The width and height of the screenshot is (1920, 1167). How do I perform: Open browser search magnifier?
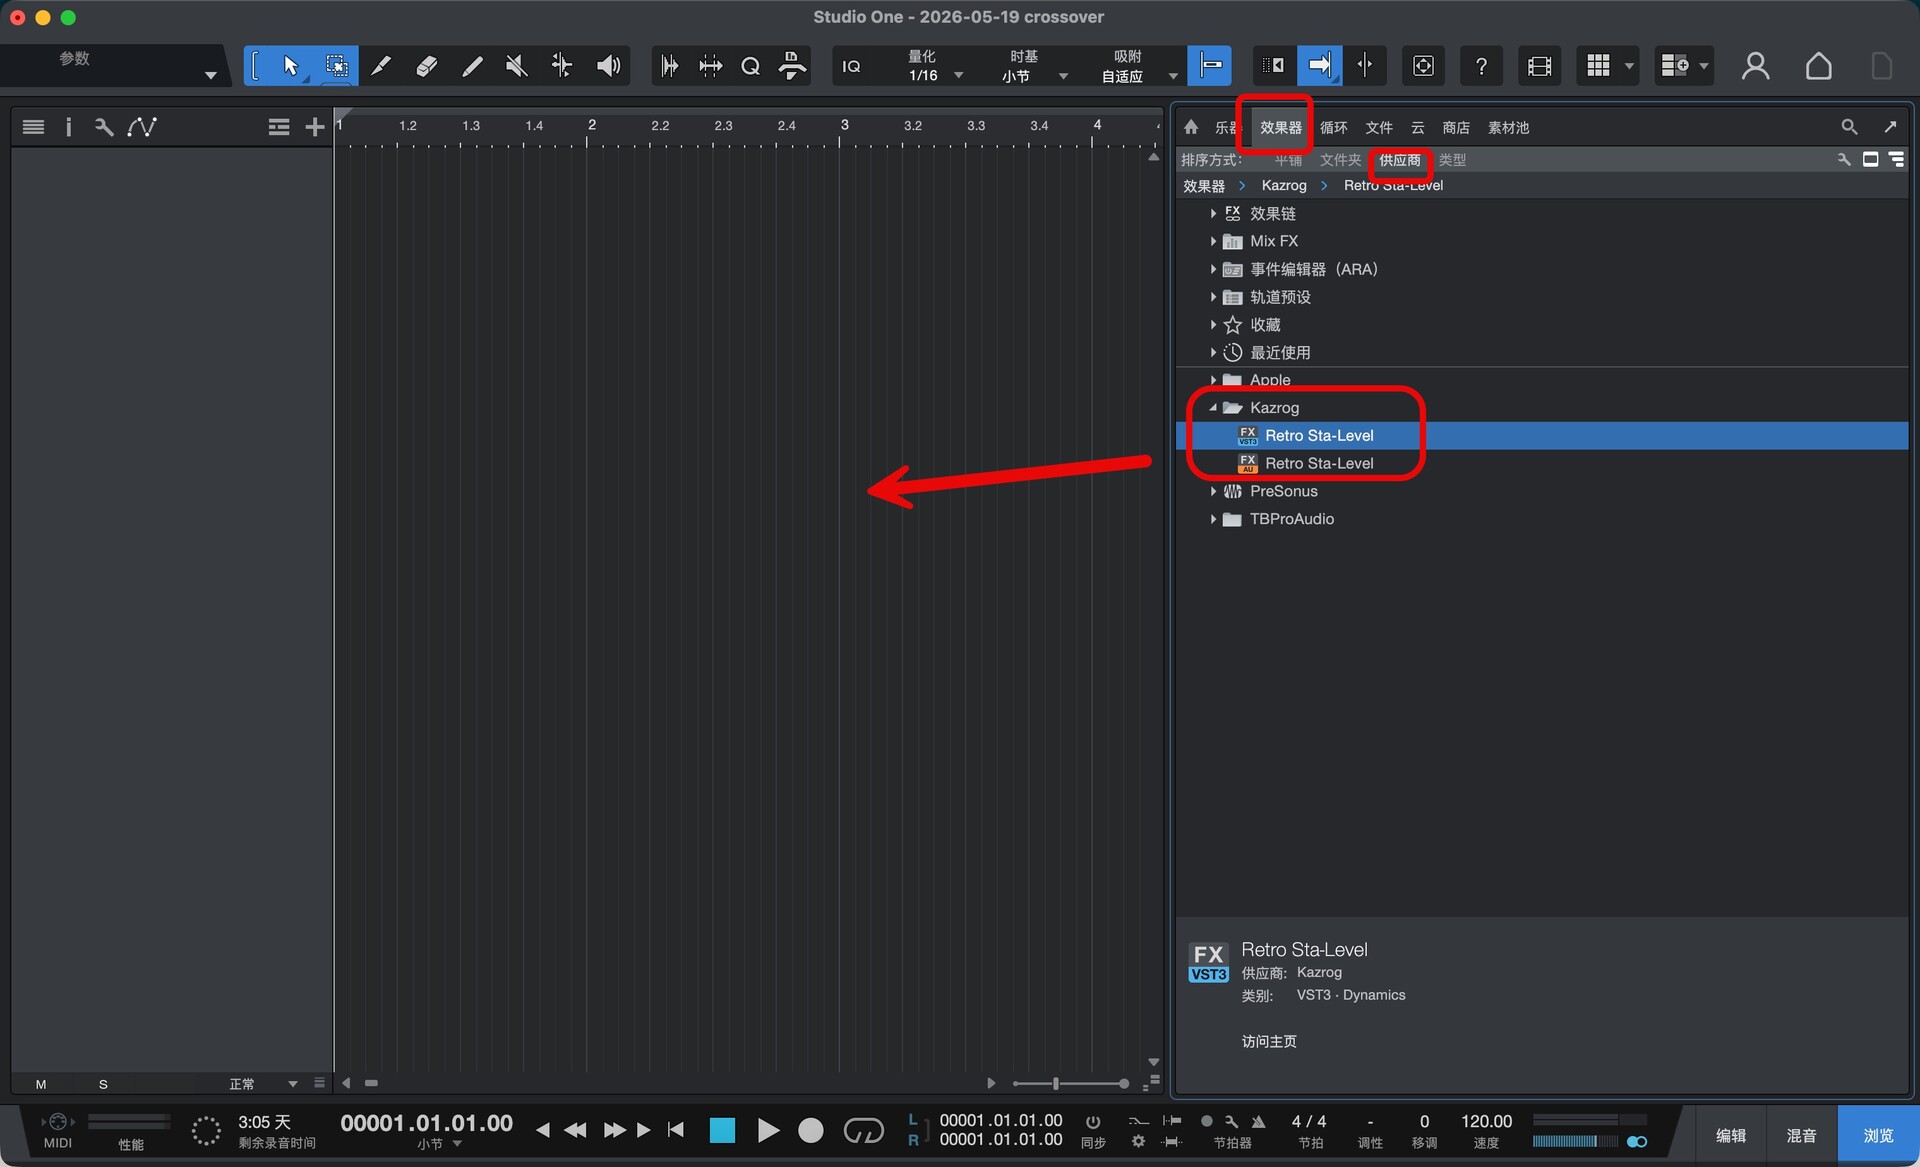pos(1849,127)
